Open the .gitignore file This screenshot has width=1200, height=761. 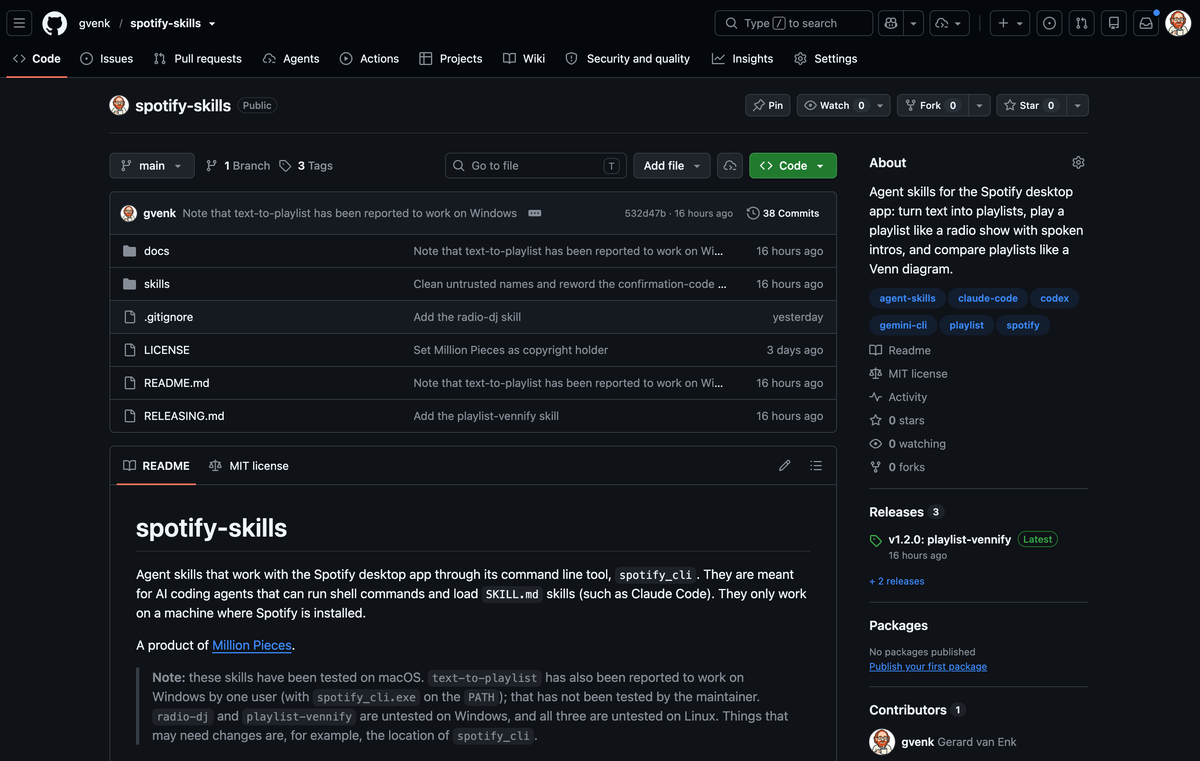click(168, 317)
